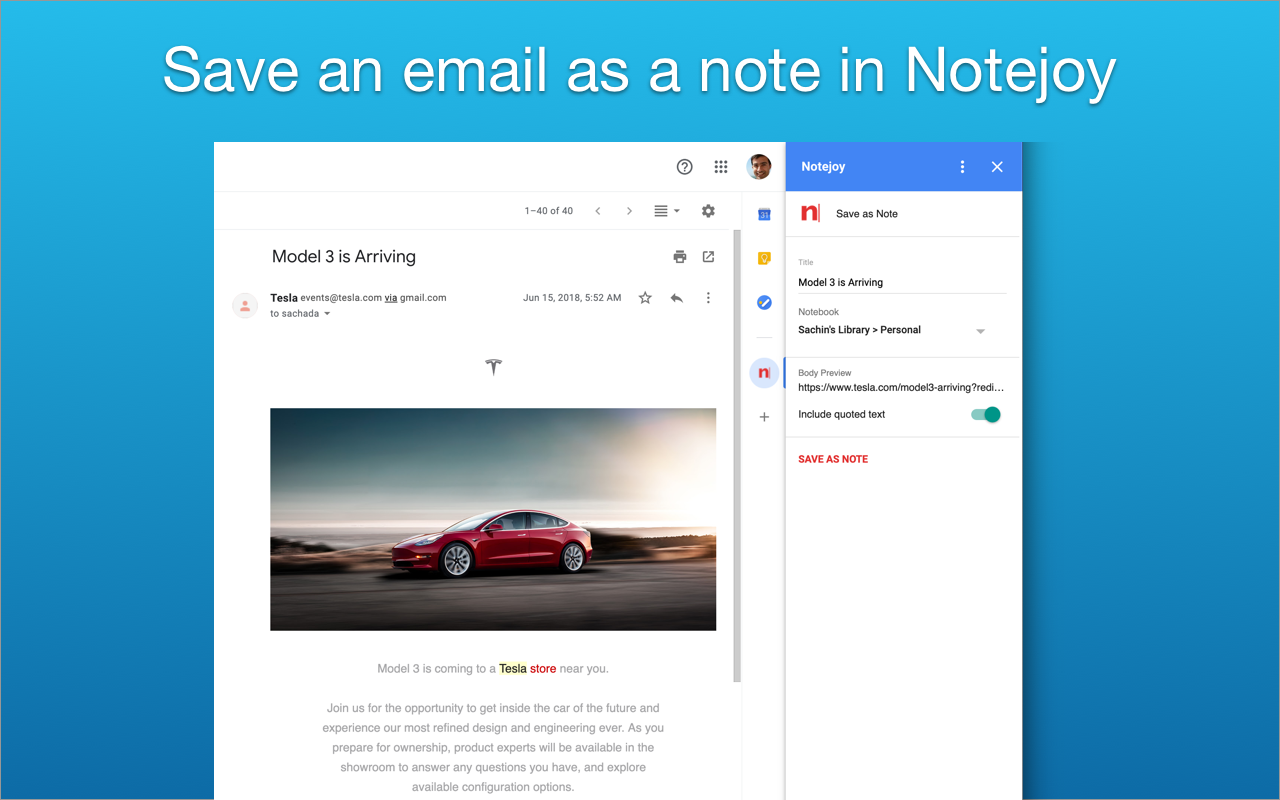Open the input tools dropdown
Image resolution: width=1280 pixels, height=800 pixels.
coord(666,211)
